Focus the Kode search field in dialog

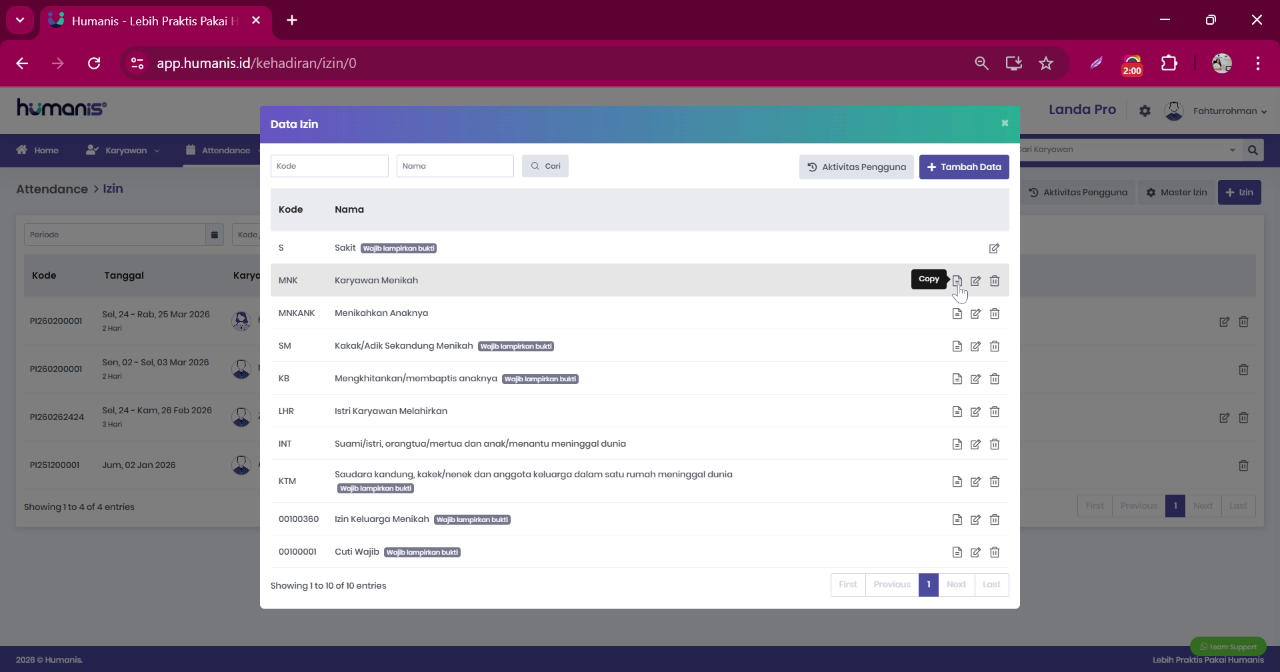tap(329, 166)
